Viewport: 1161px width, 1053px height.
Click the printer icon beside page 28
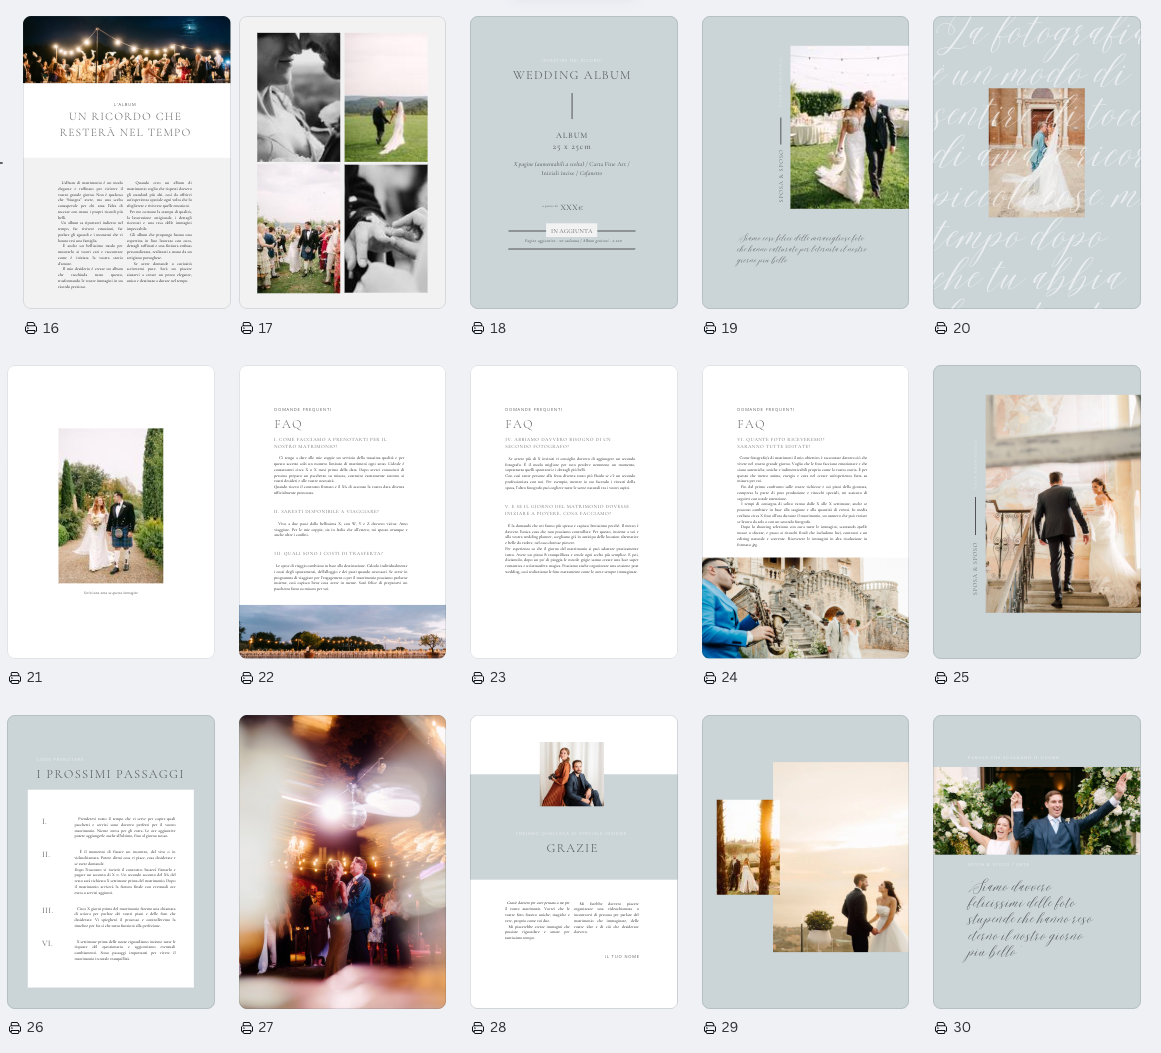[478, 1027]
